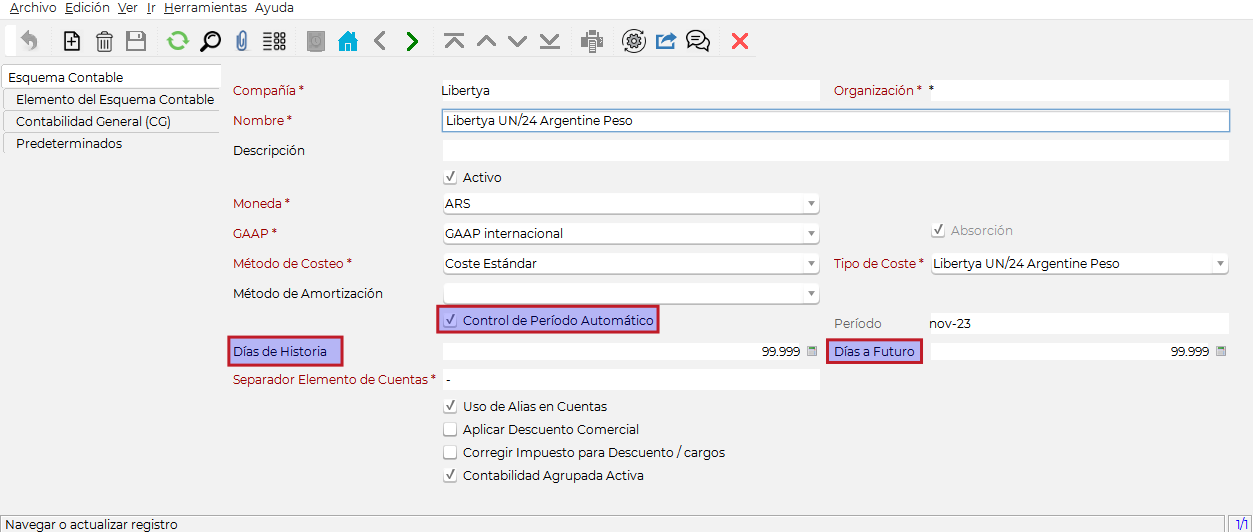Open the GAAP dropdown
This screenshot has height=532, width=1253.
(811, 234)
